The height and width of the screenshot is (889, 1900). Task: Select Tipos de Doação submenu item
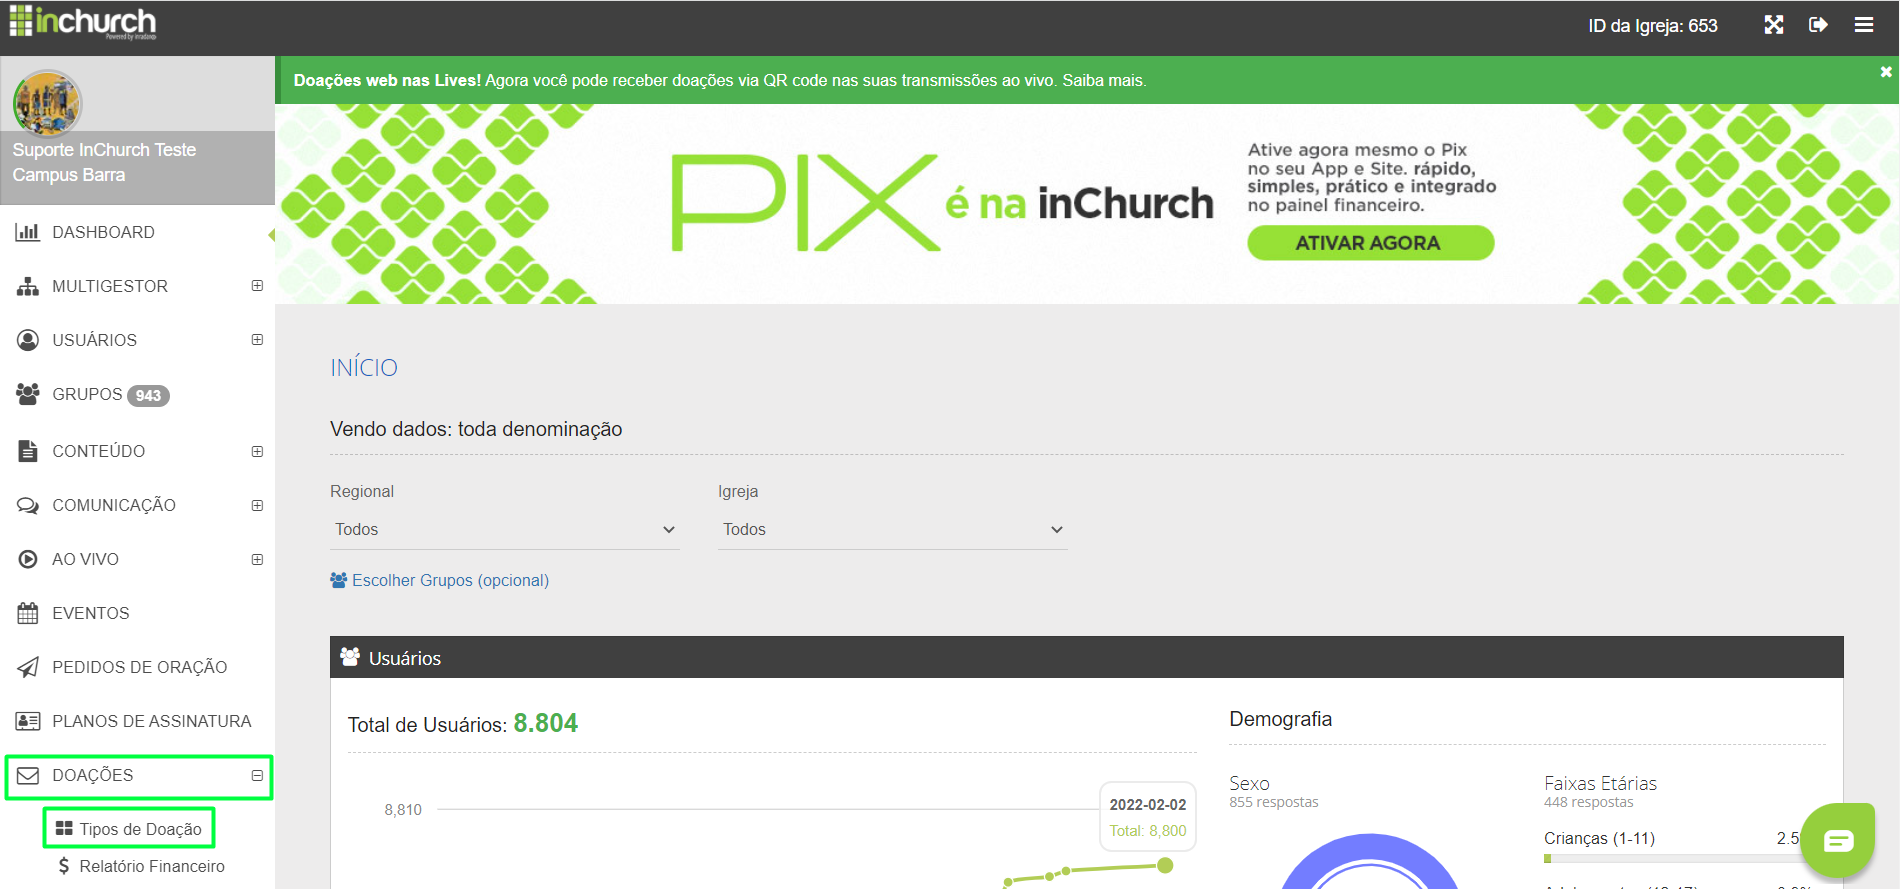tap(129, 829)
